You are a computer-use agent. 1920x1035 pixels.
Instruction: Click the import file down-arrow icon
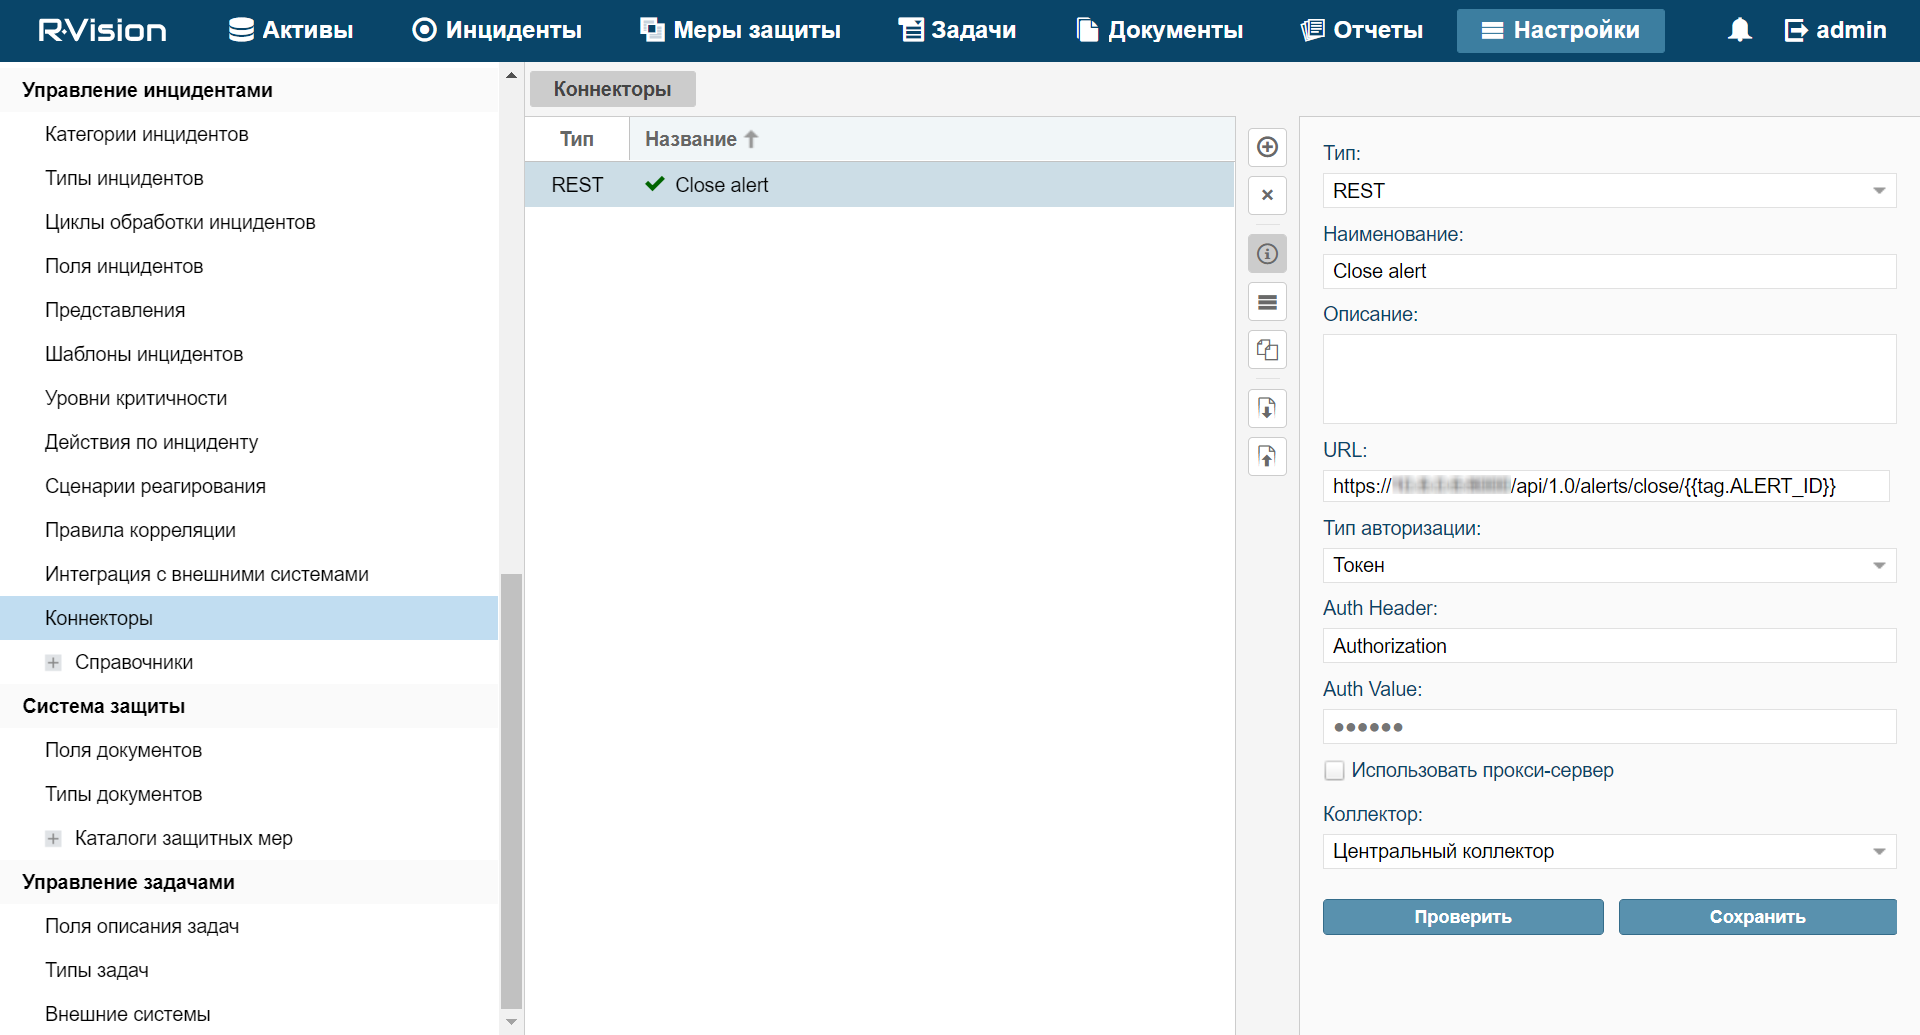1267,408
